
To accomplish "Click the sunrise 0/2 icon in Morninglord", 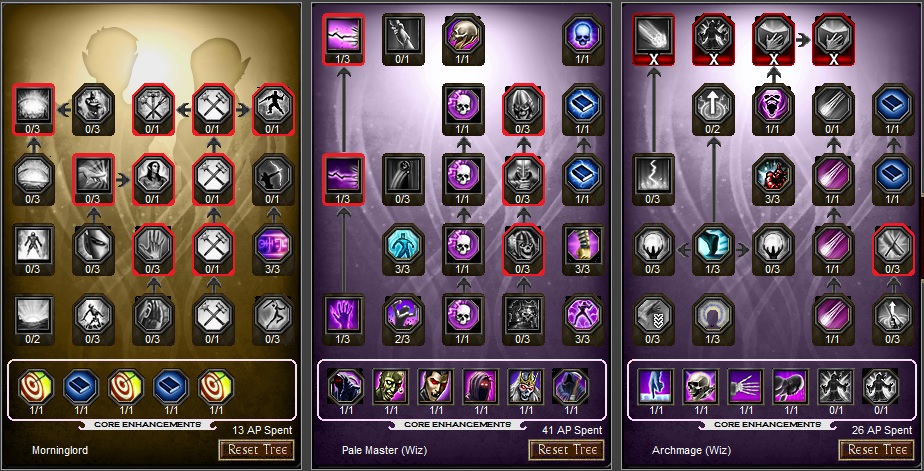I will pos(33,315).
